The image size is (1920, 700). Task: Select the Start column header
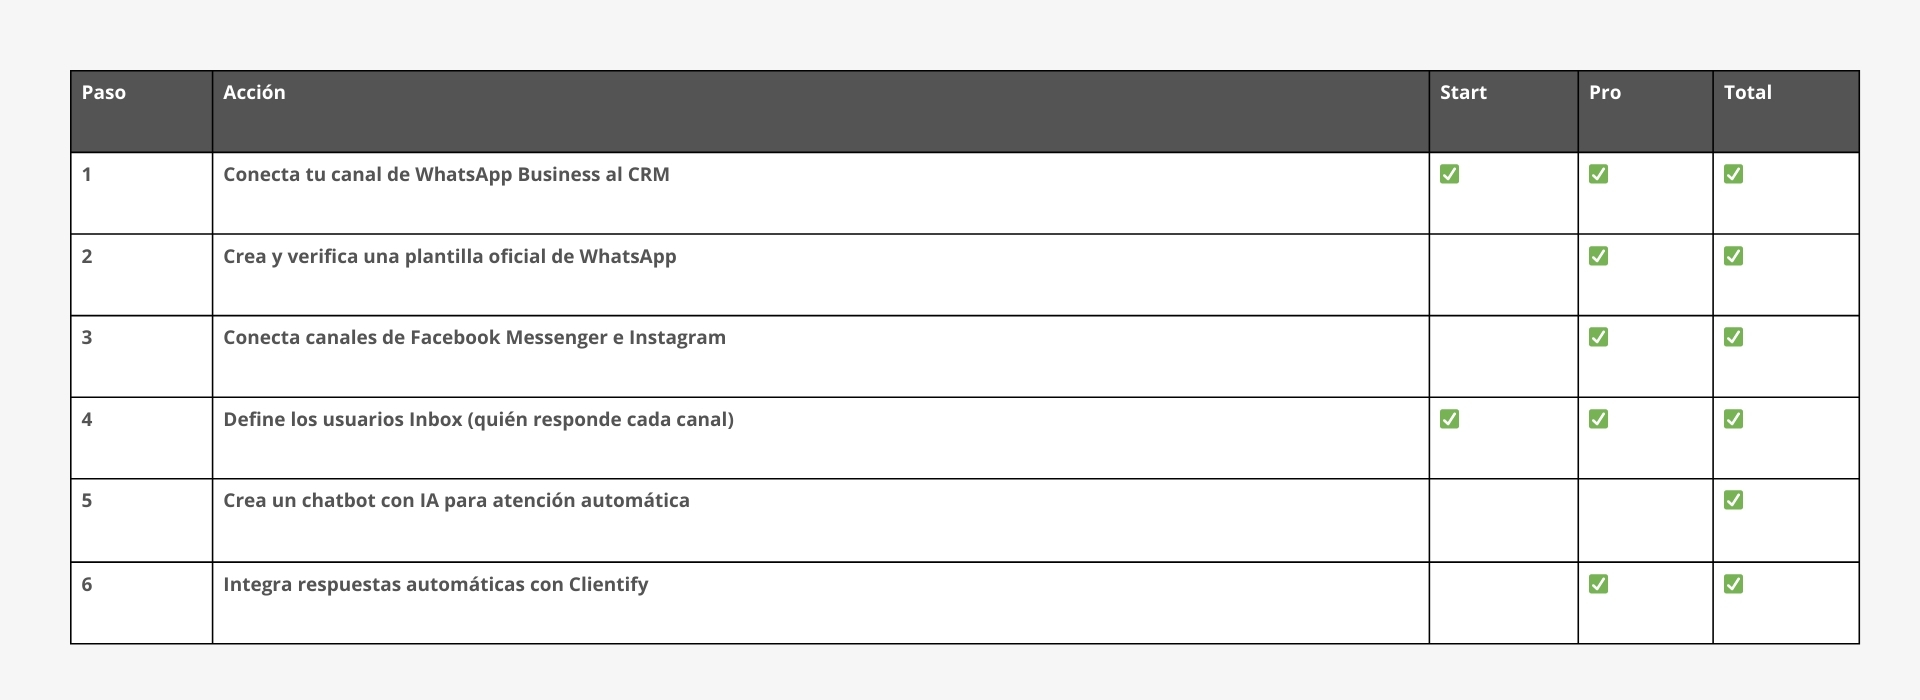1463,93
